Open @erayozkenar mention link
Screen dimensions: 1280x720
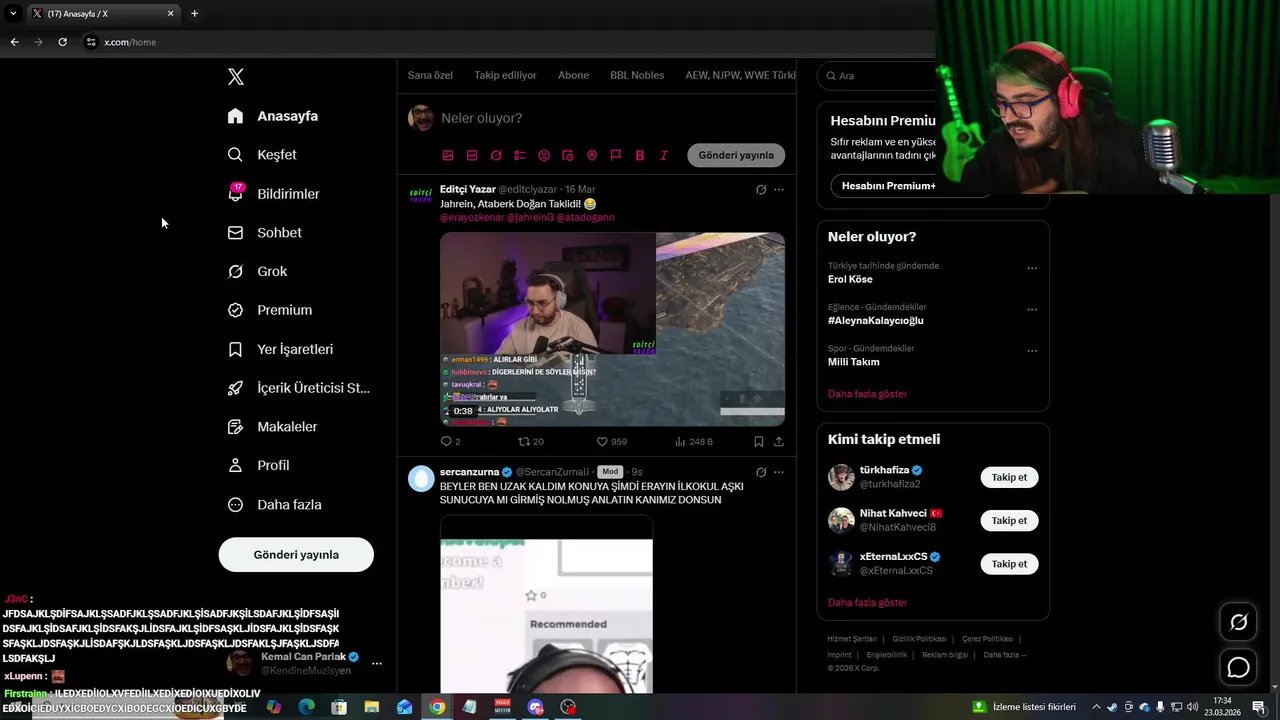472,218
